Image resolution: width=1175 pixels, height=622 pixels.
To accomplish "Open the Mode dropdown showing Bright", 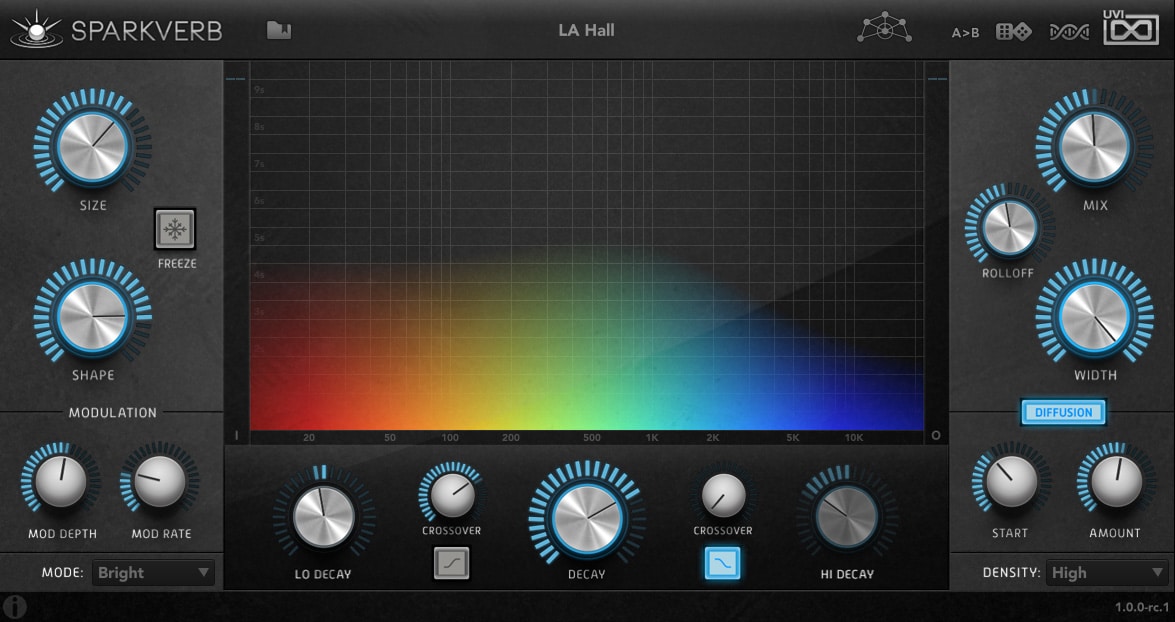I will click(154, 573).
